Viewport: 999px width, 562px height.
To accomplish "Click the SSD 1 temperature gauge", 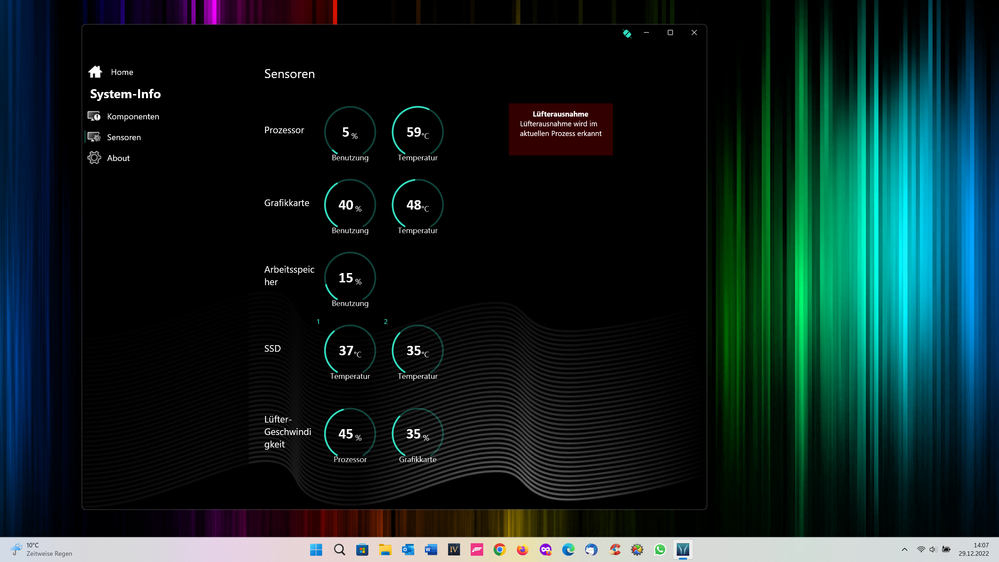I will (350, 351).
